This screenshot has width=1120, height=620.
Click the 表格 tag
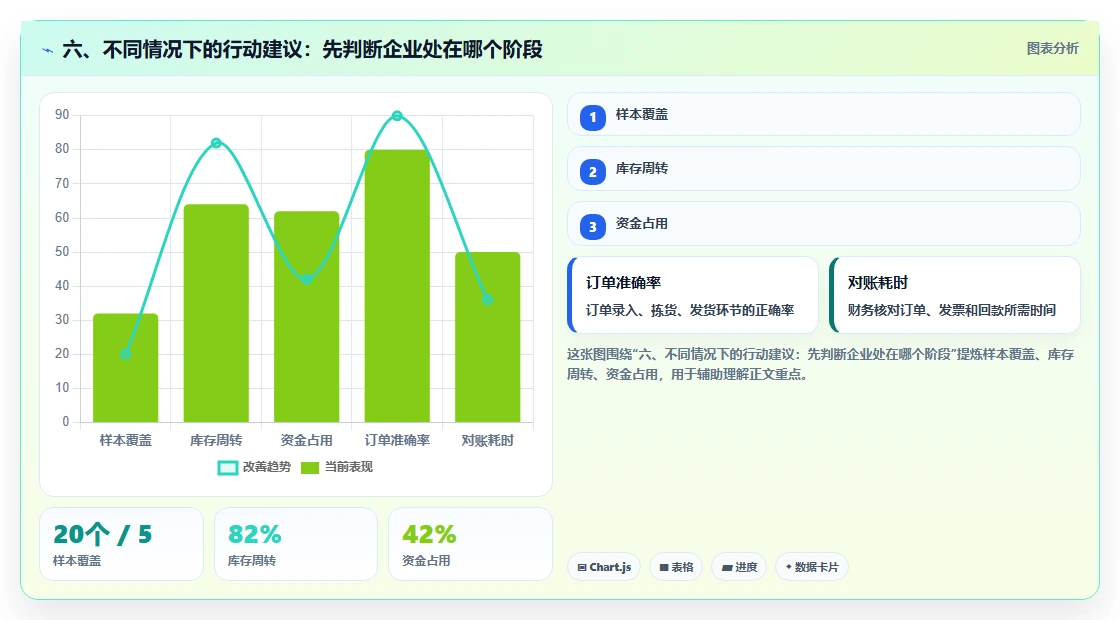coord(676,567)
